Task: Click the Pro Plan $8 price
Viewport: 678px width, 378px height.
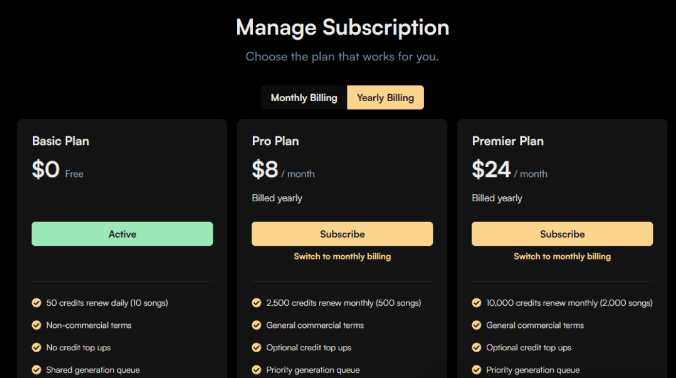Action: (x=265, y=169)
